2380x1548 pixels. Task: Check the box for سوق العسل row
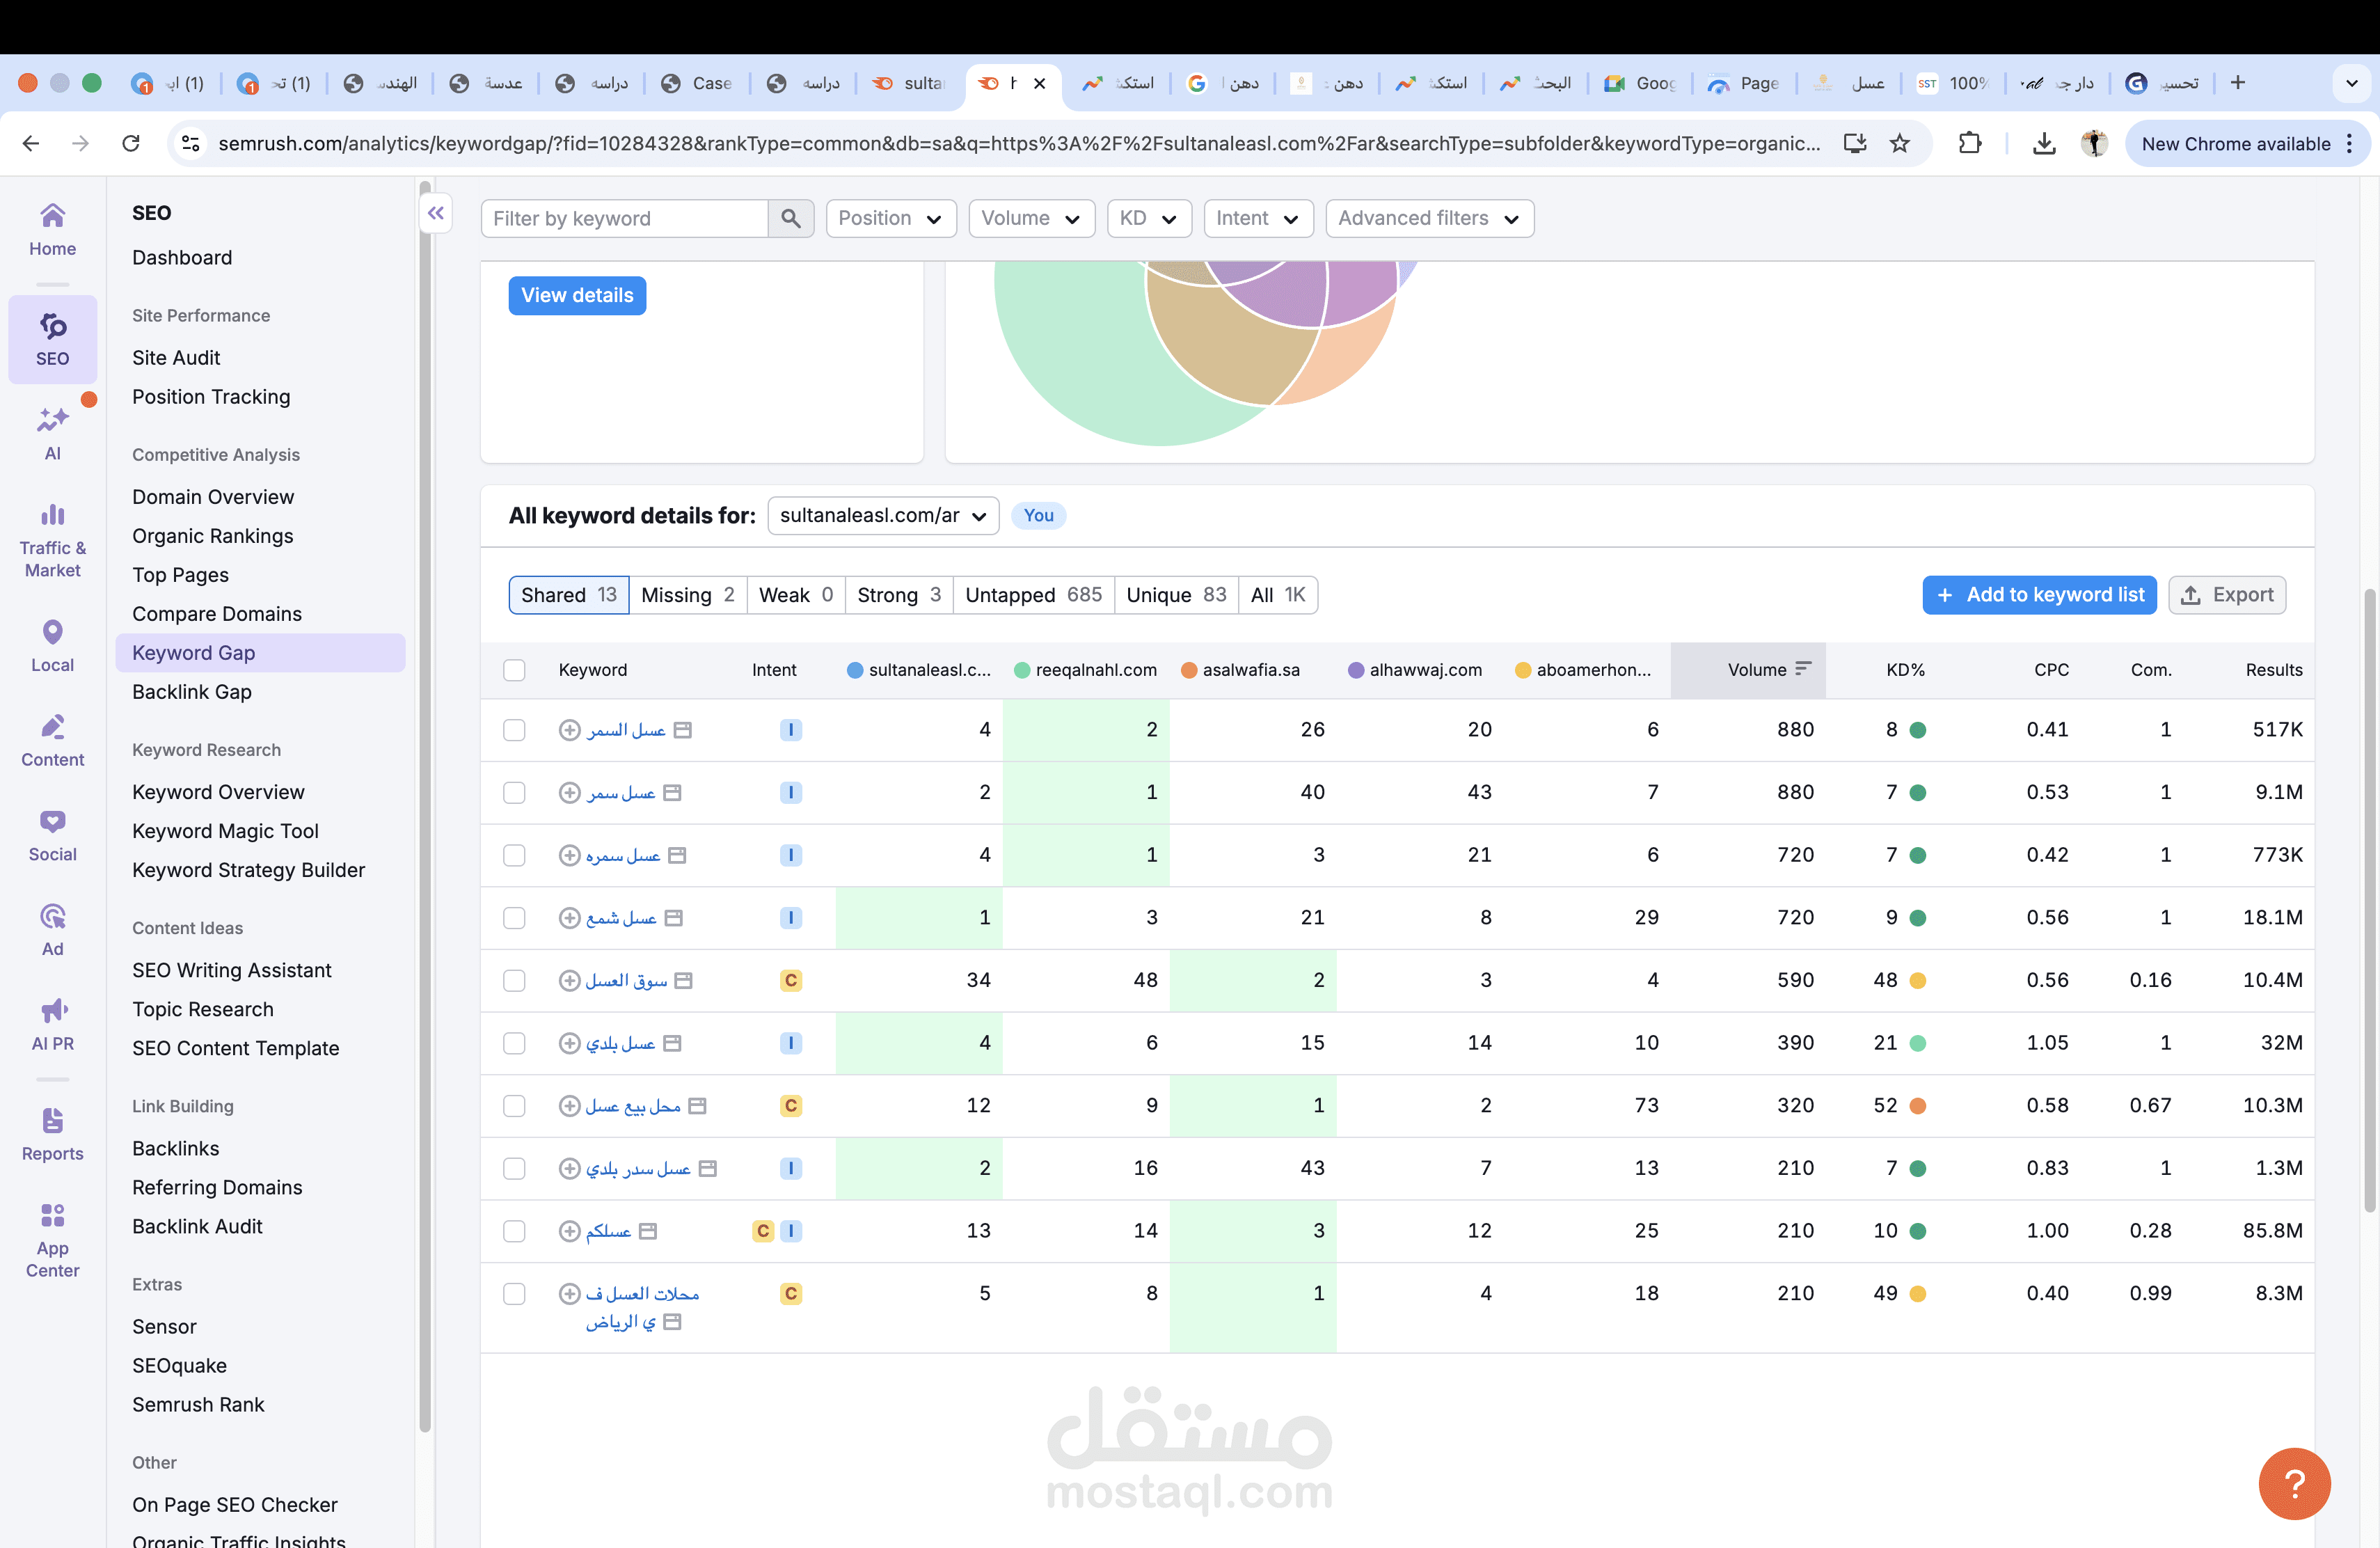[x=514, y=980]
